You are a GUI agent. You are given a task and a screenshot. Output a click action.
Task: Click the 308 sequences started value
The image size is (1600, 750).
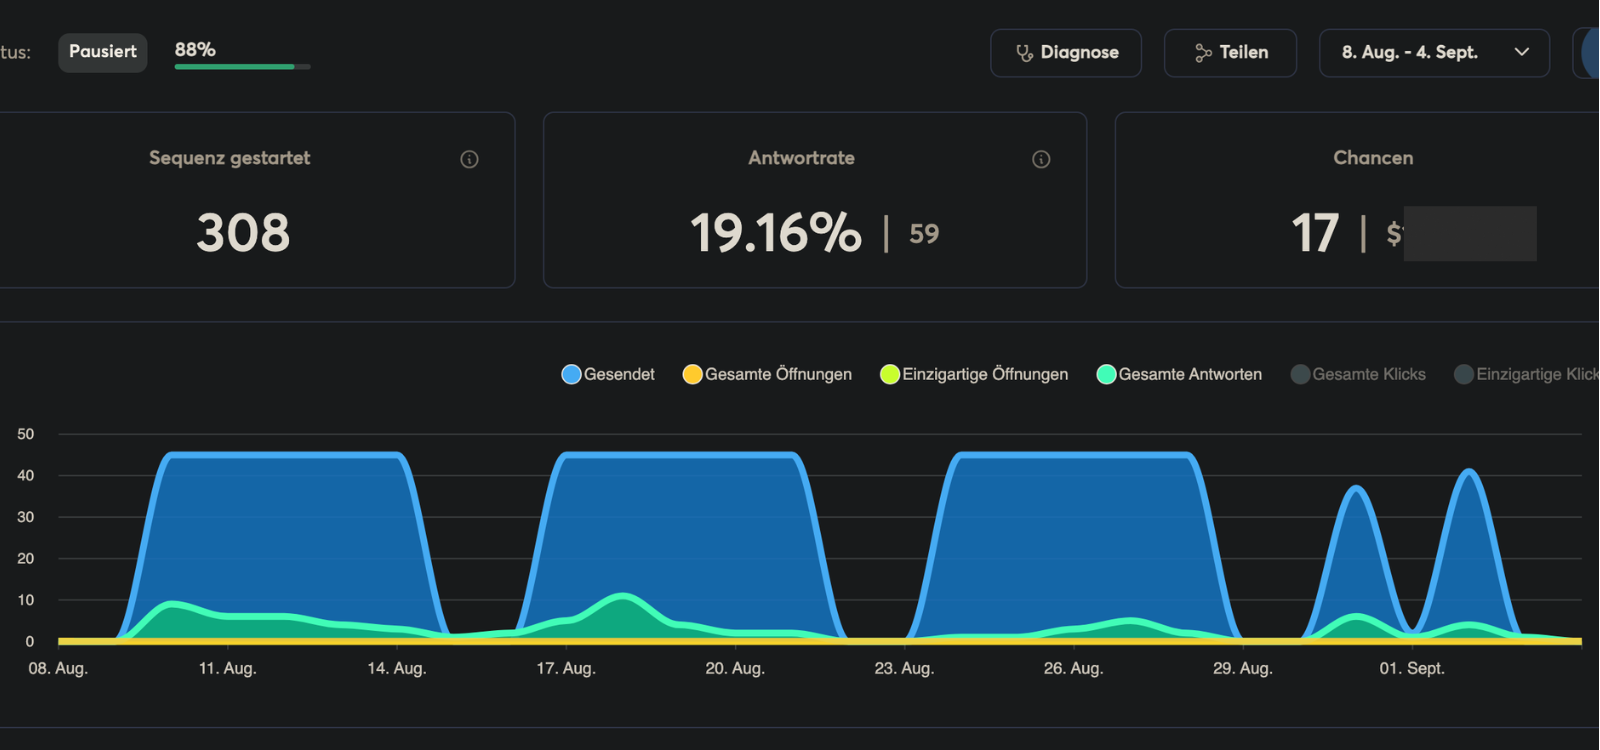tap(243, 233)
